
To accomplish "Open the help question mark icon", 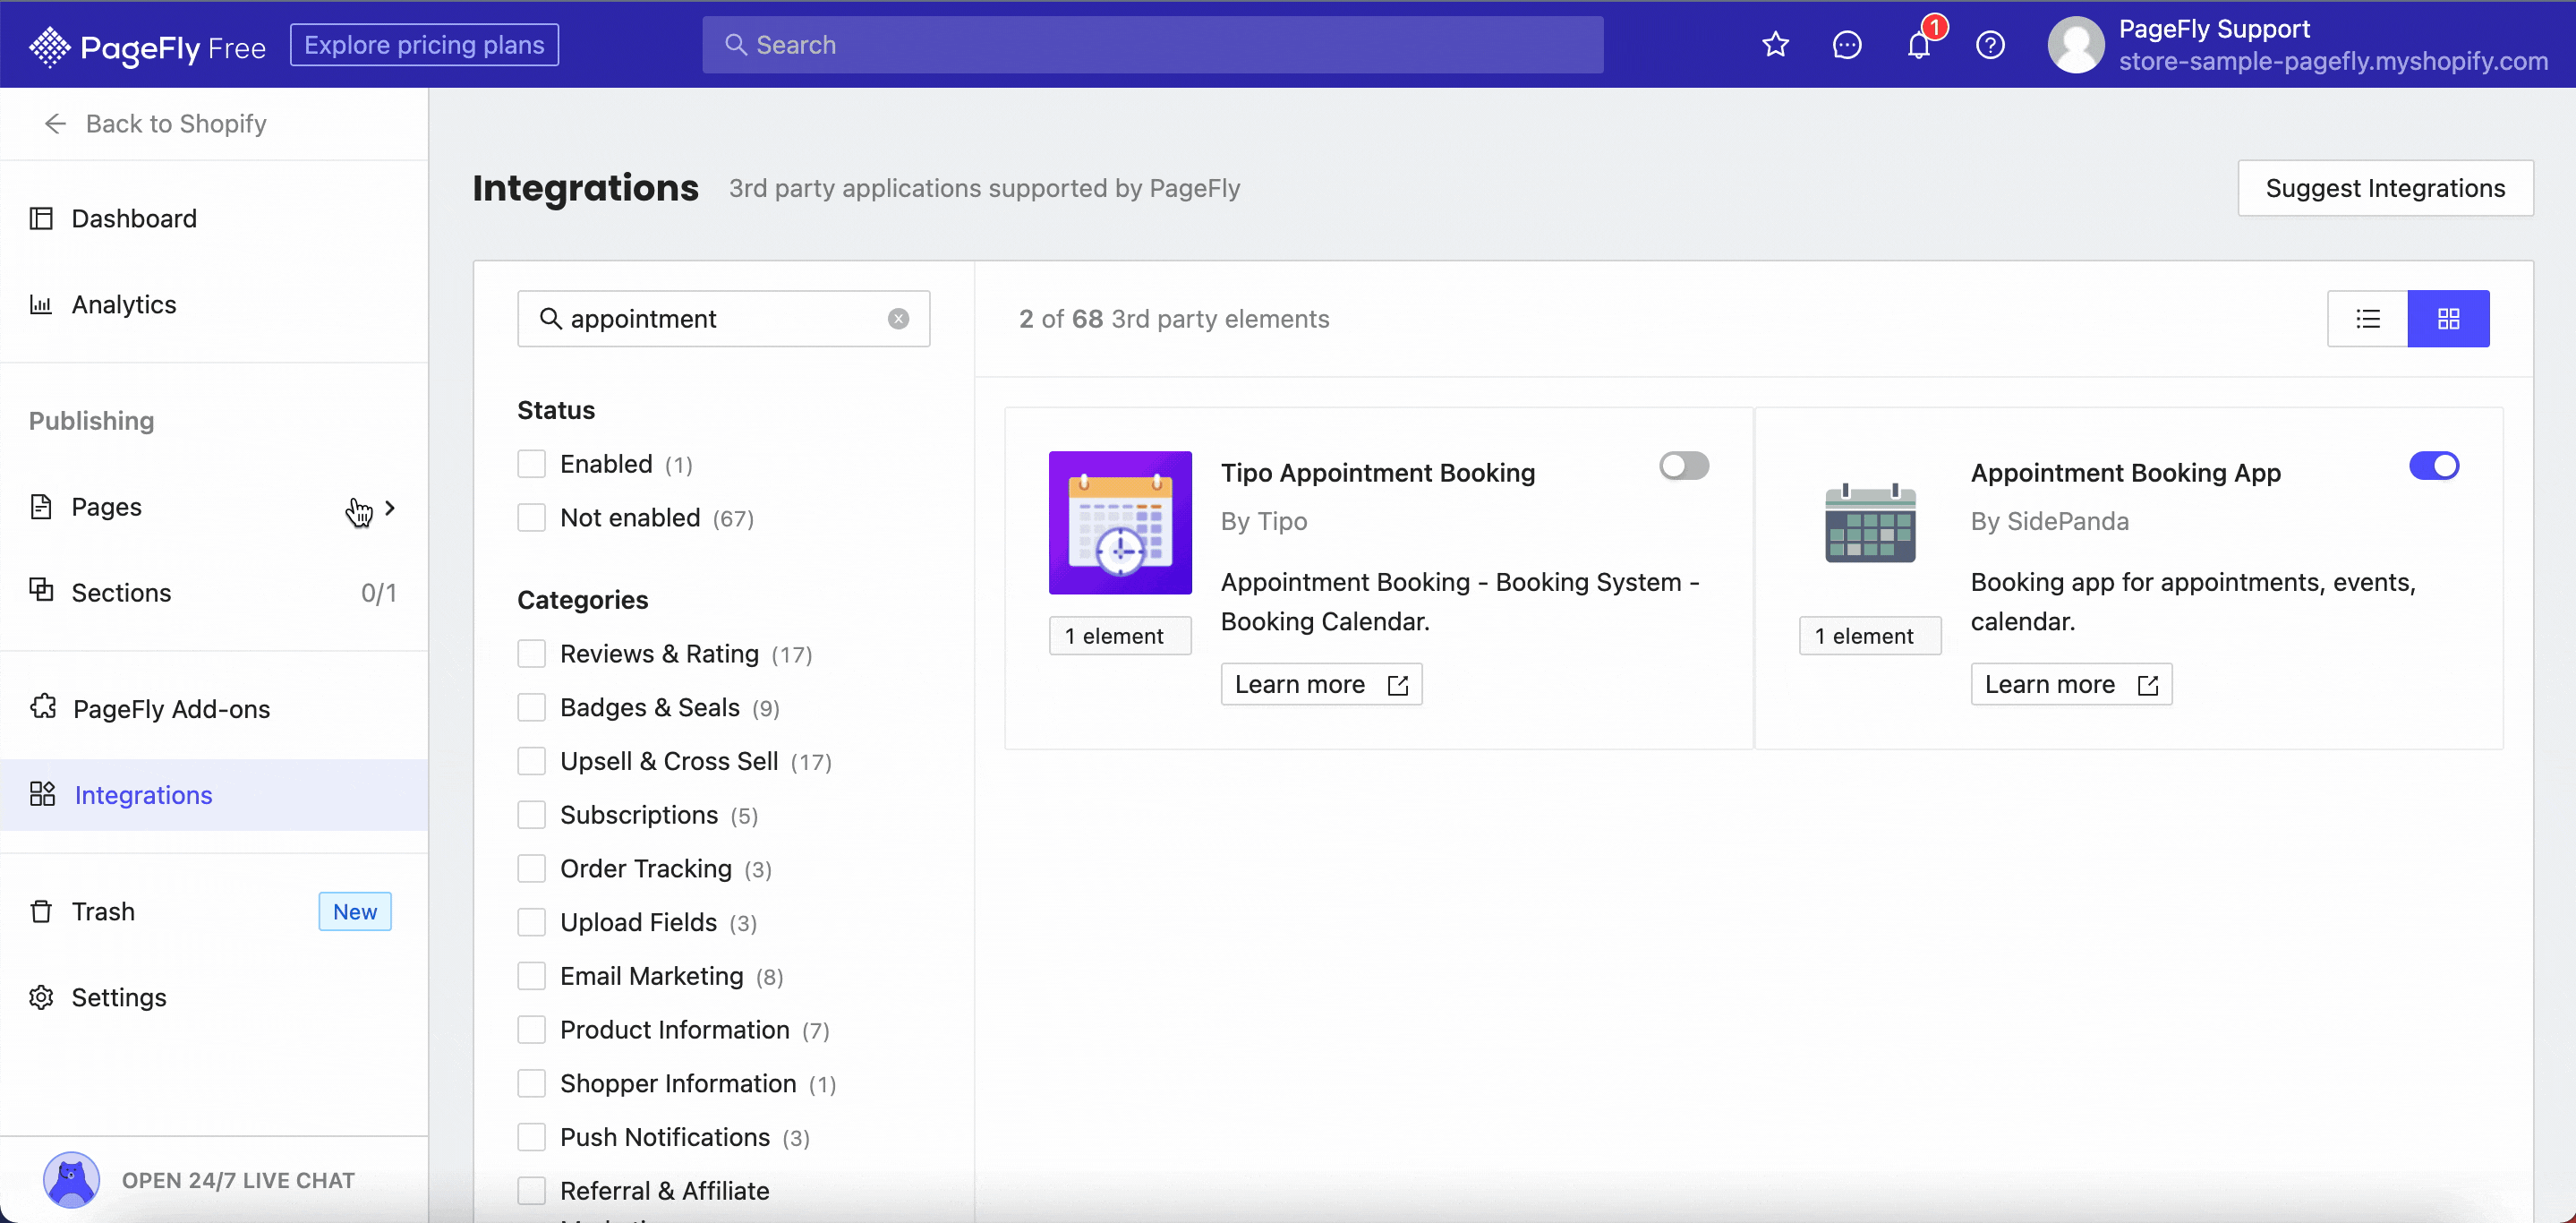I will click(x=1990, y=45).
